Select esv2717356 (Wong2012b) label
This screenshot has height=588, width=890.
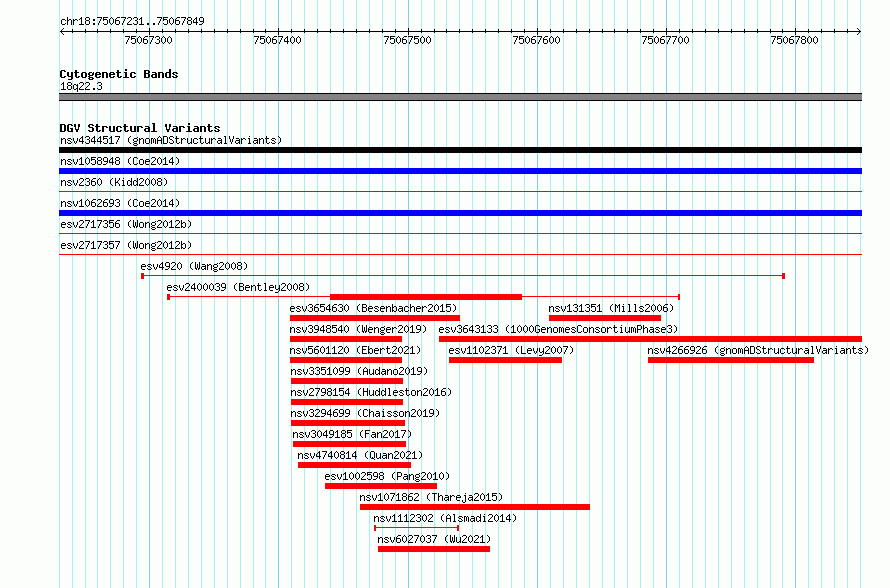point(126,224)
